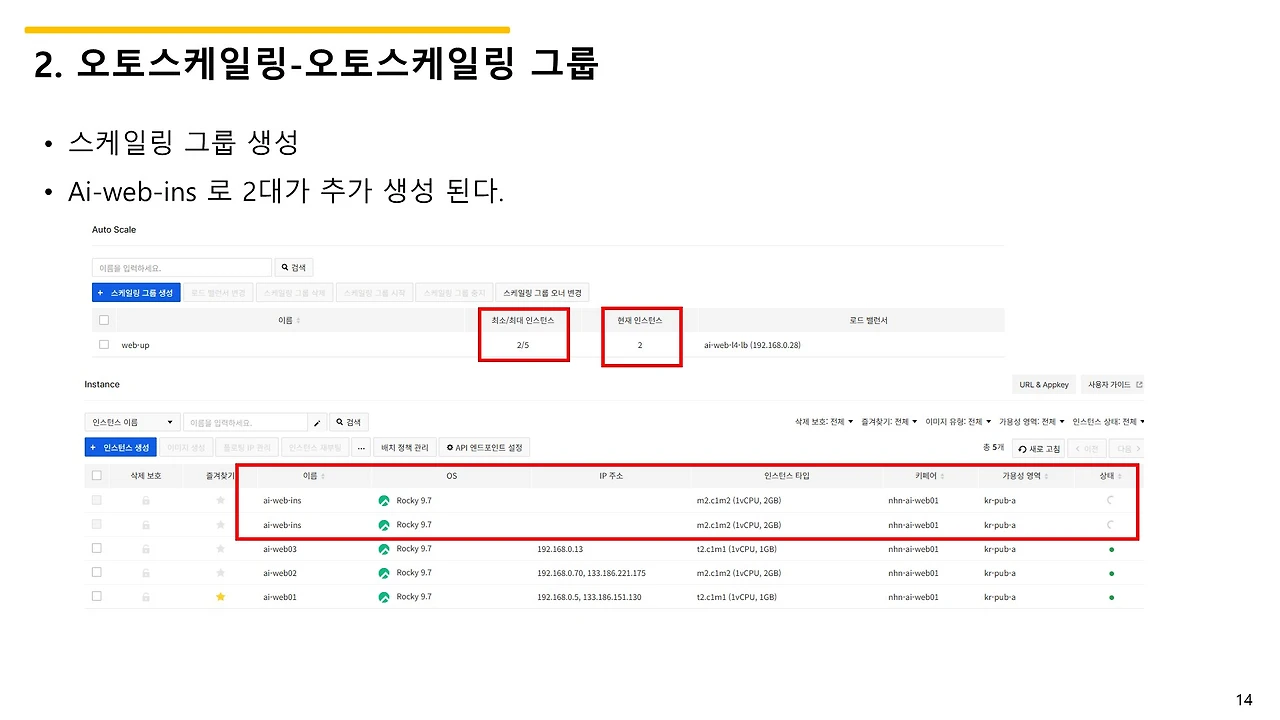The height and width of the screenshot is (720, 1280).
Task: Toggle favorite star for ai-web02
Action: pos(221,573)
